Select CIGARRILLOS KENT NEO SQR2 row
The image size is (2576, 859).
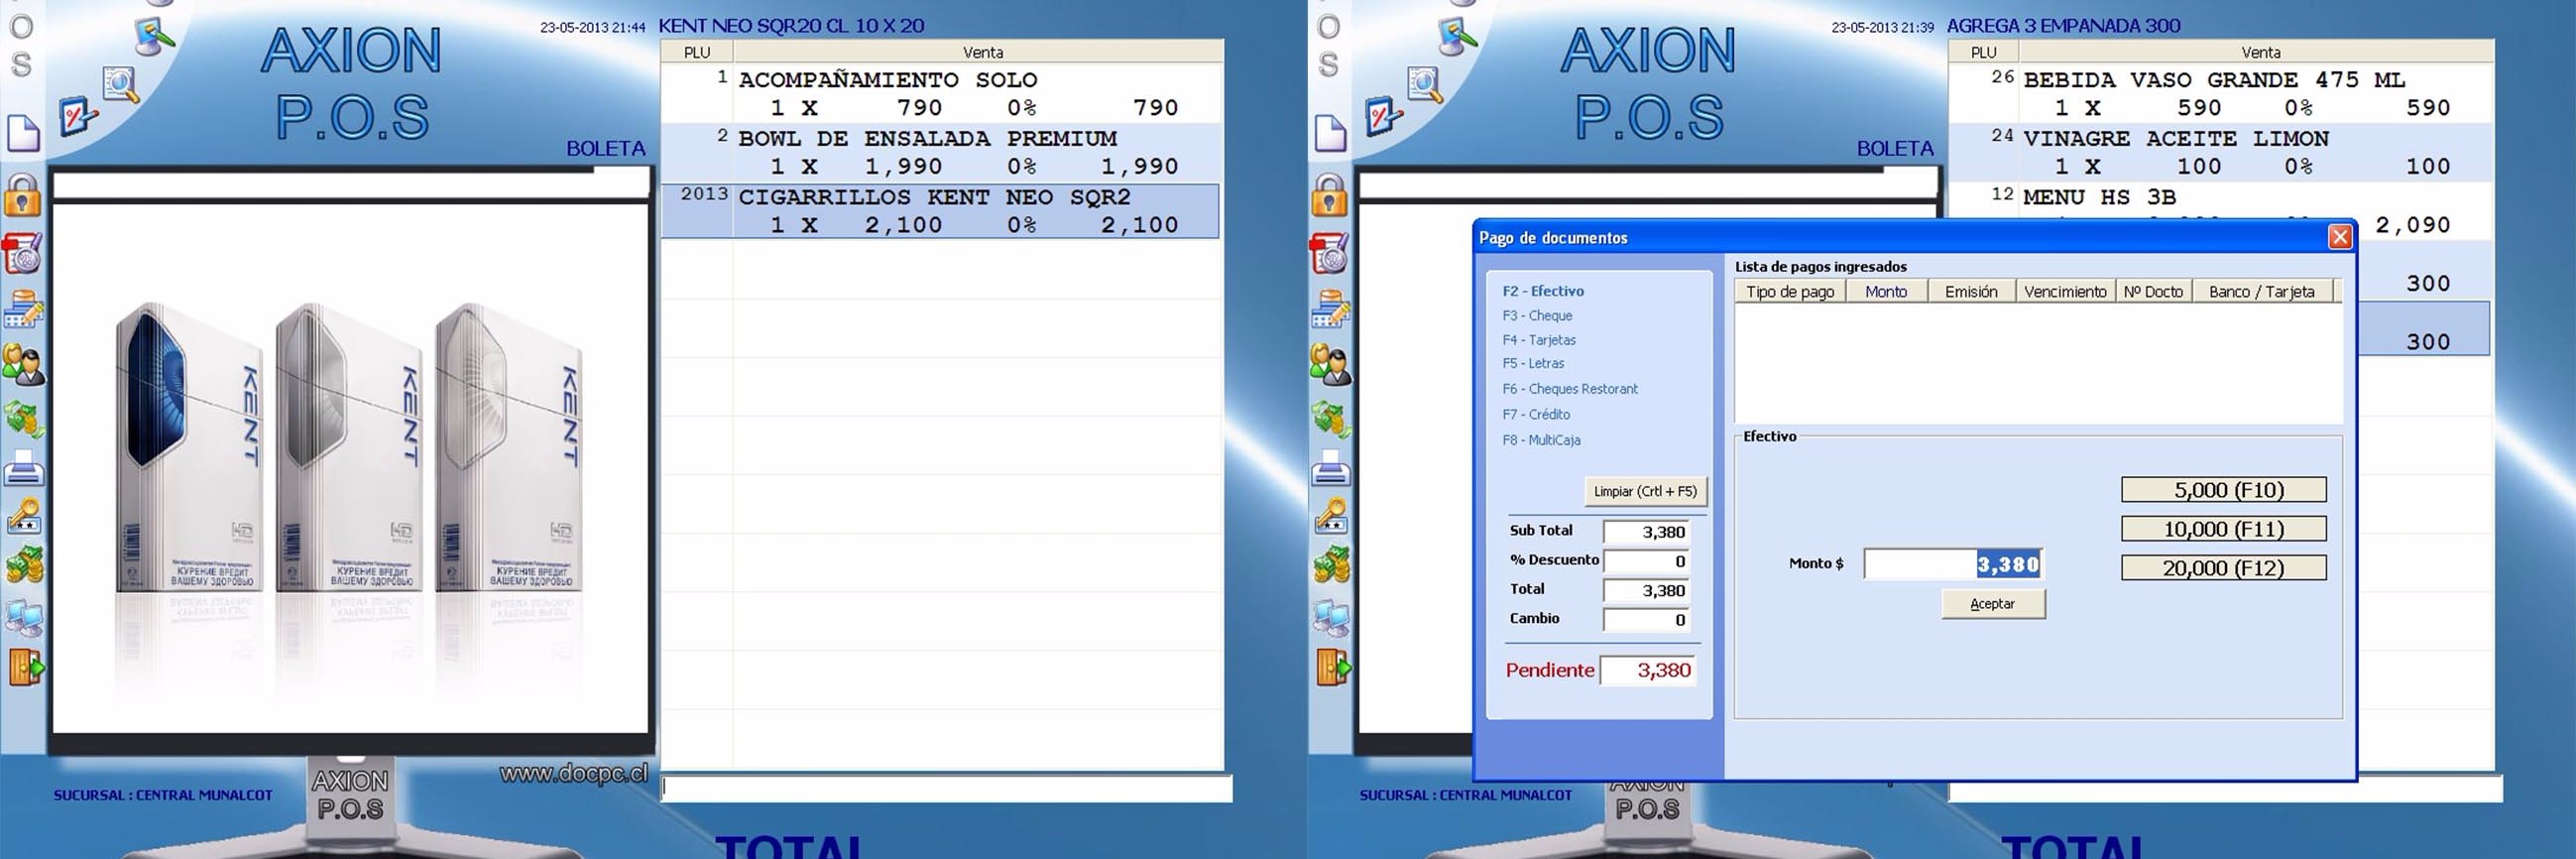940,211
